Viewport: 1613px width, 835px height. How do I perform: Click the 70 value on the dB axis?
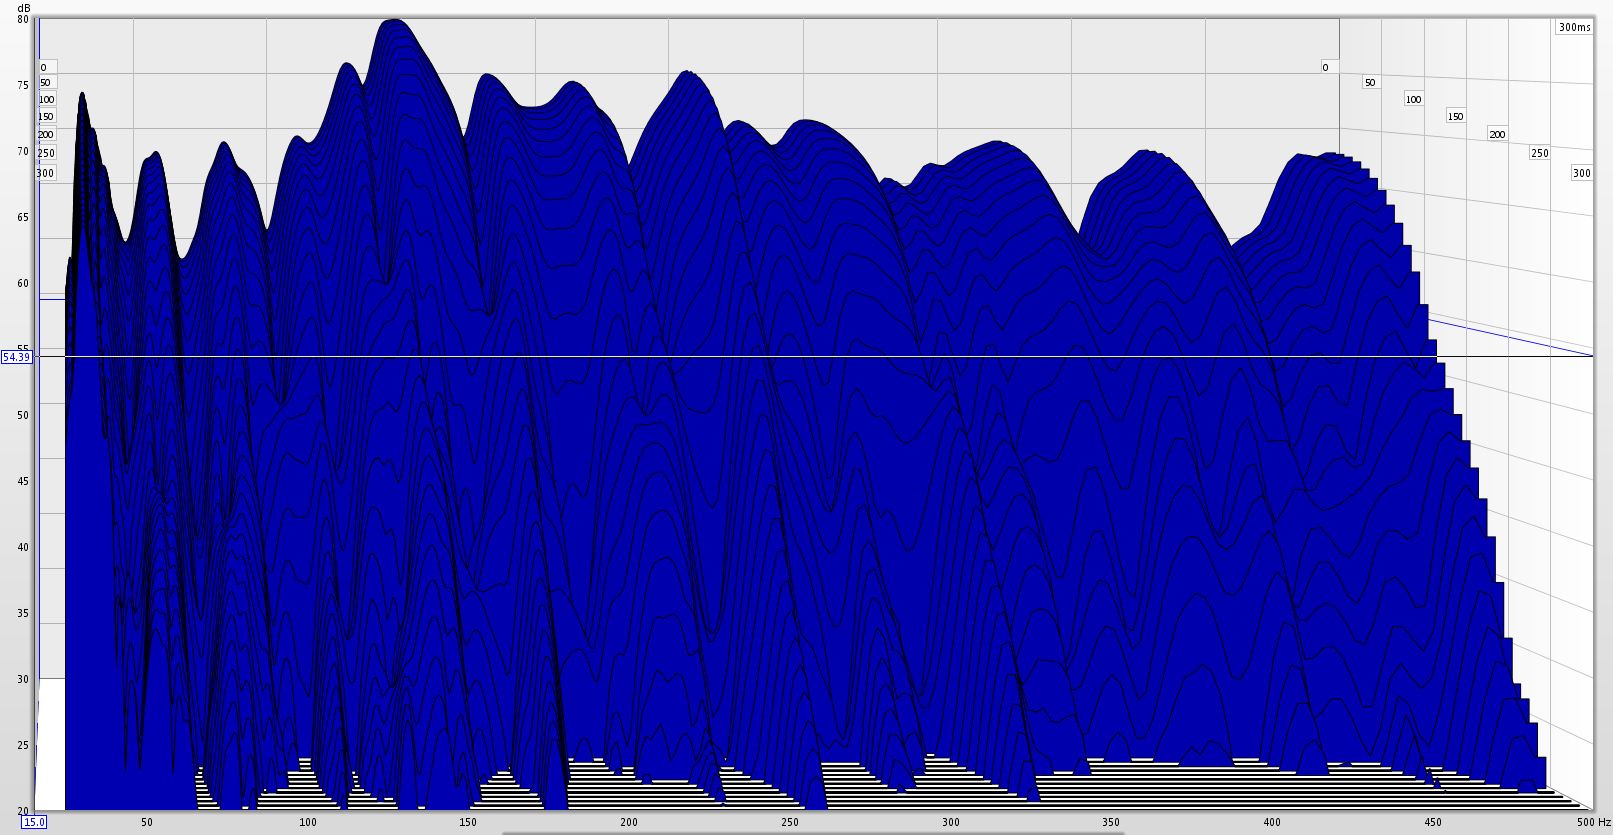tap(23, 151)
